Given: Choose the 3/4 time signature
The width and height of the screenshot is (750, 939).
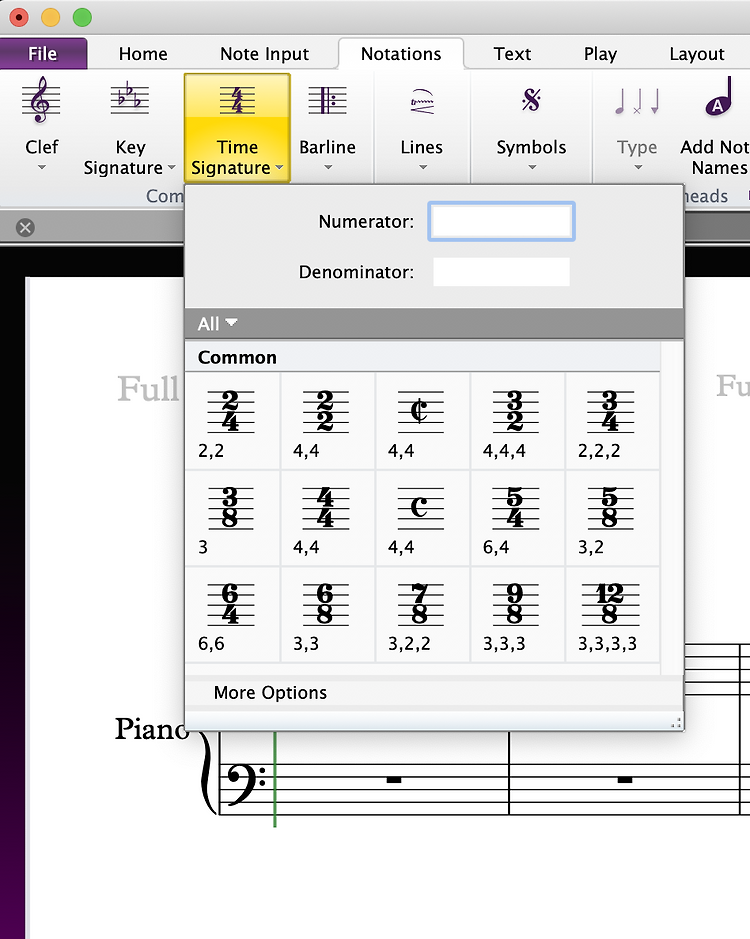Looking at the screenshot, I should click(x=612, y=420).
